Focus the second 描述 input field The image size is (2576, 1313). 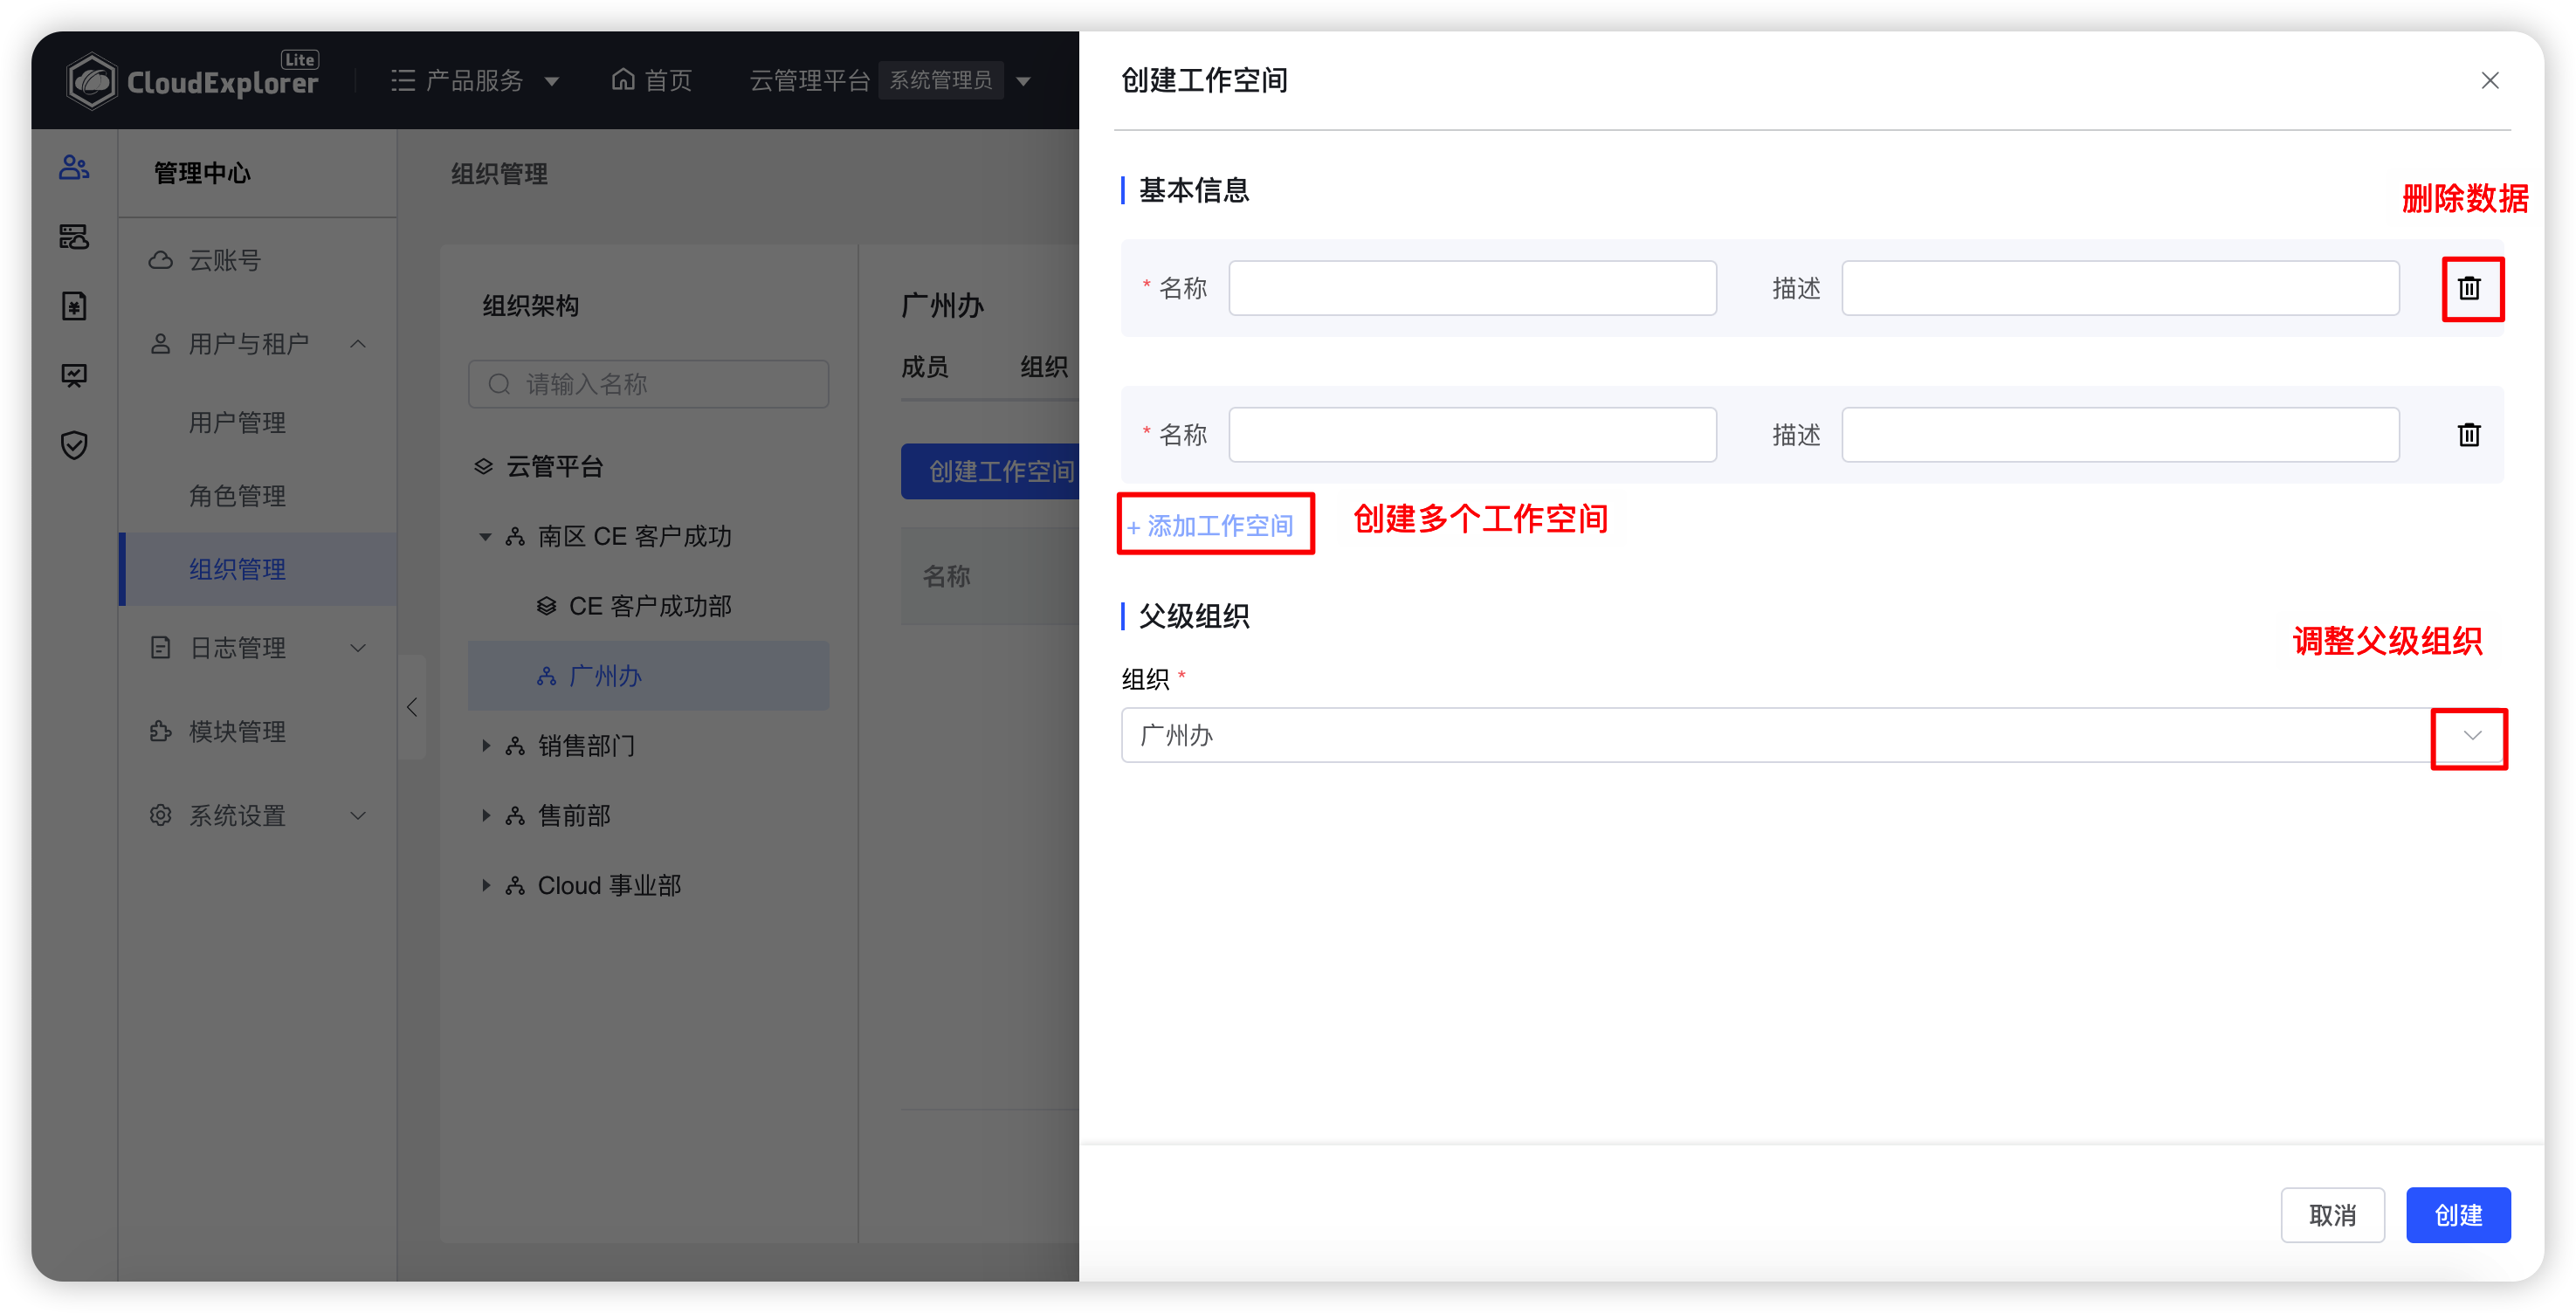(2120, 434)
